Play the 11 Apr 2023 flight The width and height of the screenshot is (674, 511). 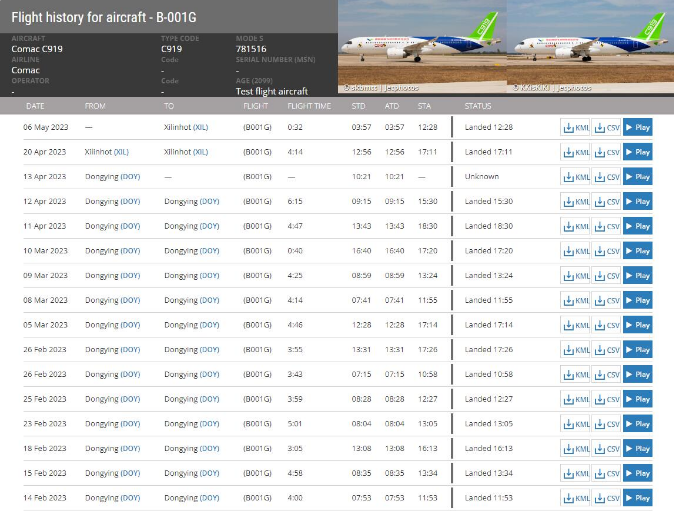pyautogui.click(x=637, y=226)
